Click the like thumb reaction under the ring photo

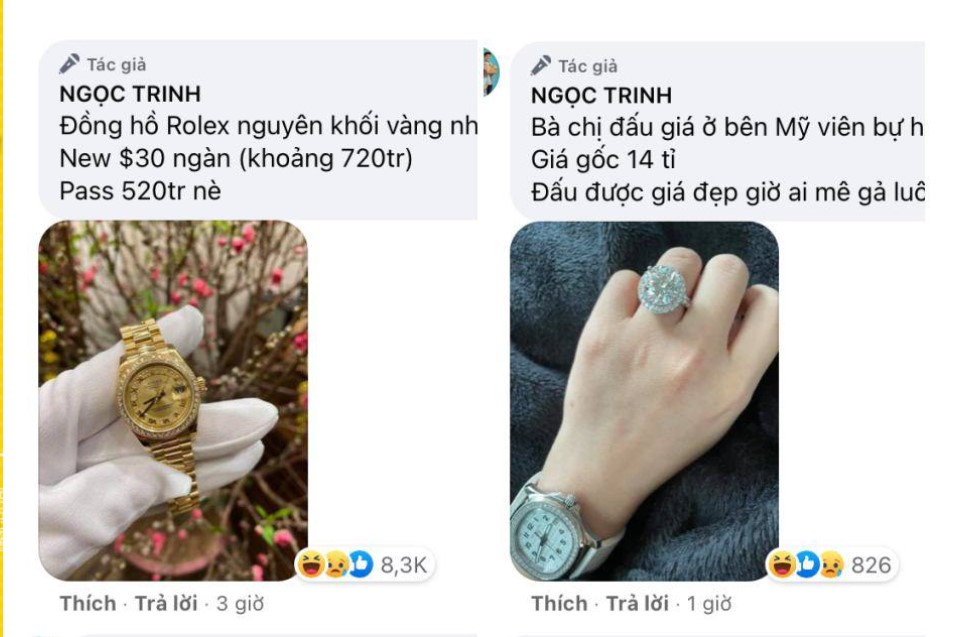[806, 564]
